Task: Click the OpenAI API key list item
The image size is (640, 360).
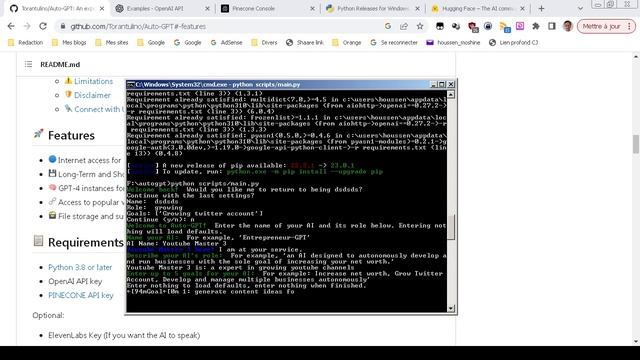Action: click(75, 281)
